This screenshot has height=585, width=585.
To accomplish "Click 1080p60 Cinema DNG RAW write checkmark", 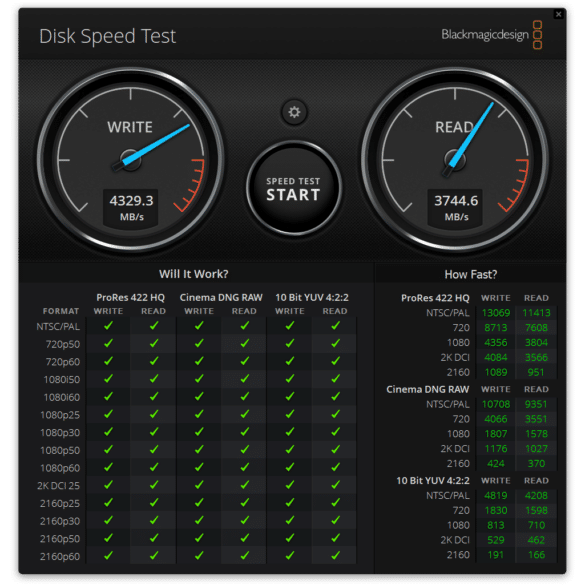I will 199,467.
